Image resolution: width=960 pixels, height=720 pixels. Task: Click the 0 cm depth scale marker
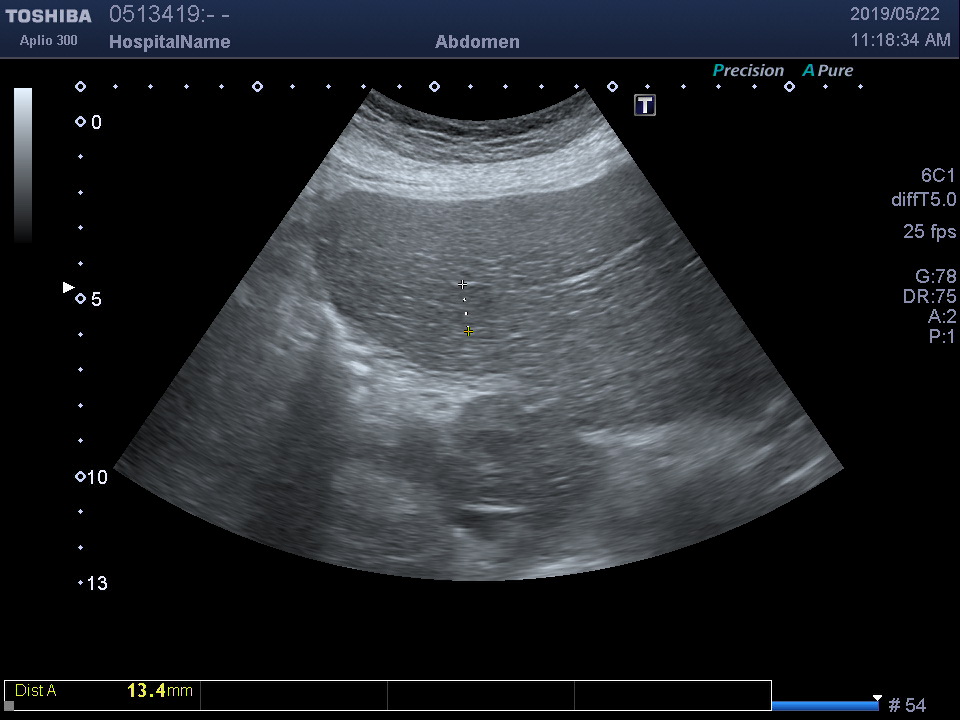(x=81, y=122)
